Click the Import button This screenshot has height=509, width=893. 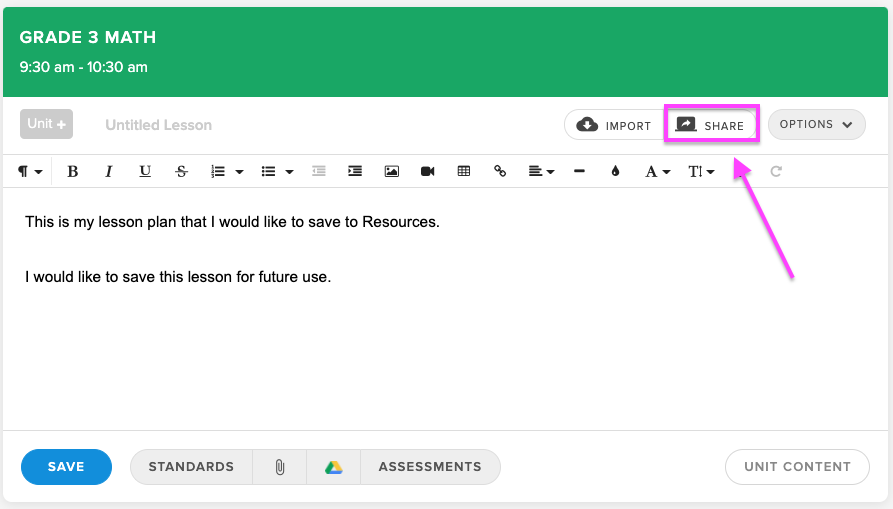(613, 125)
